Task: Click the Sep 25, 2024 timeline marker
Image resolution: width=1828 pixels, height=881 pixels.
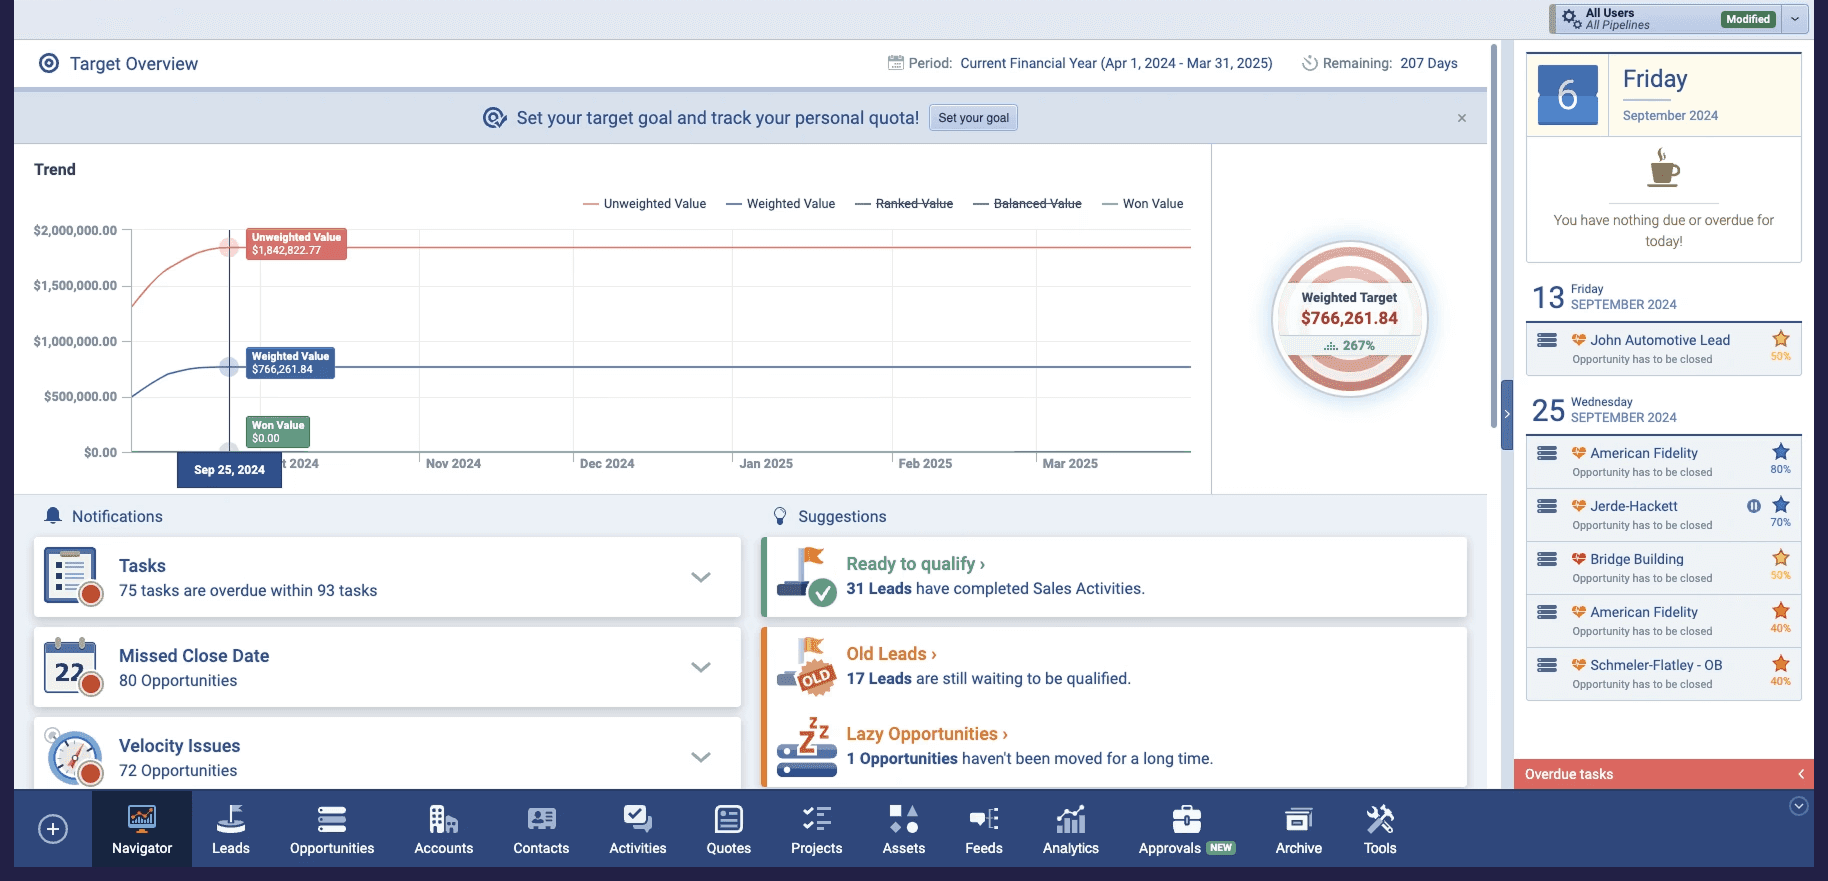Action: 229,470
